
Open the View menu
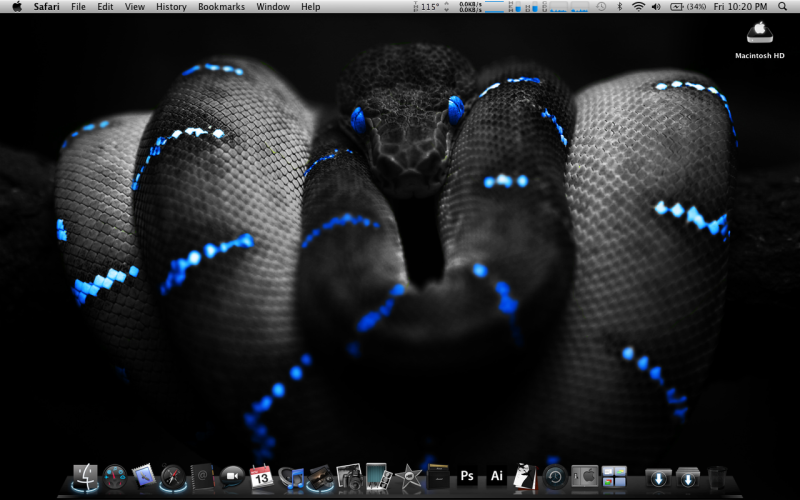135,7
